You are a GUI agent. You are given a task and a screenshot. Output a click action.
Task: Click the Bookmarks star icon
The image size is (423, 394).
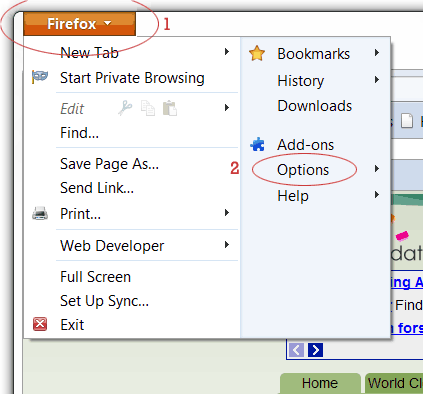coord(257,53)
